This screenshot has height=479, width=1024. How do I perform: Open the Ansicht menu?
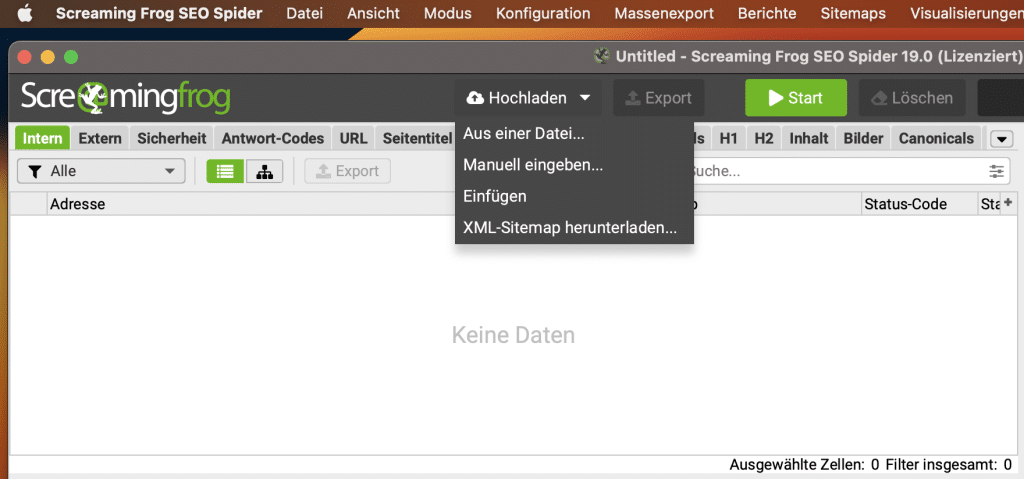374,13
